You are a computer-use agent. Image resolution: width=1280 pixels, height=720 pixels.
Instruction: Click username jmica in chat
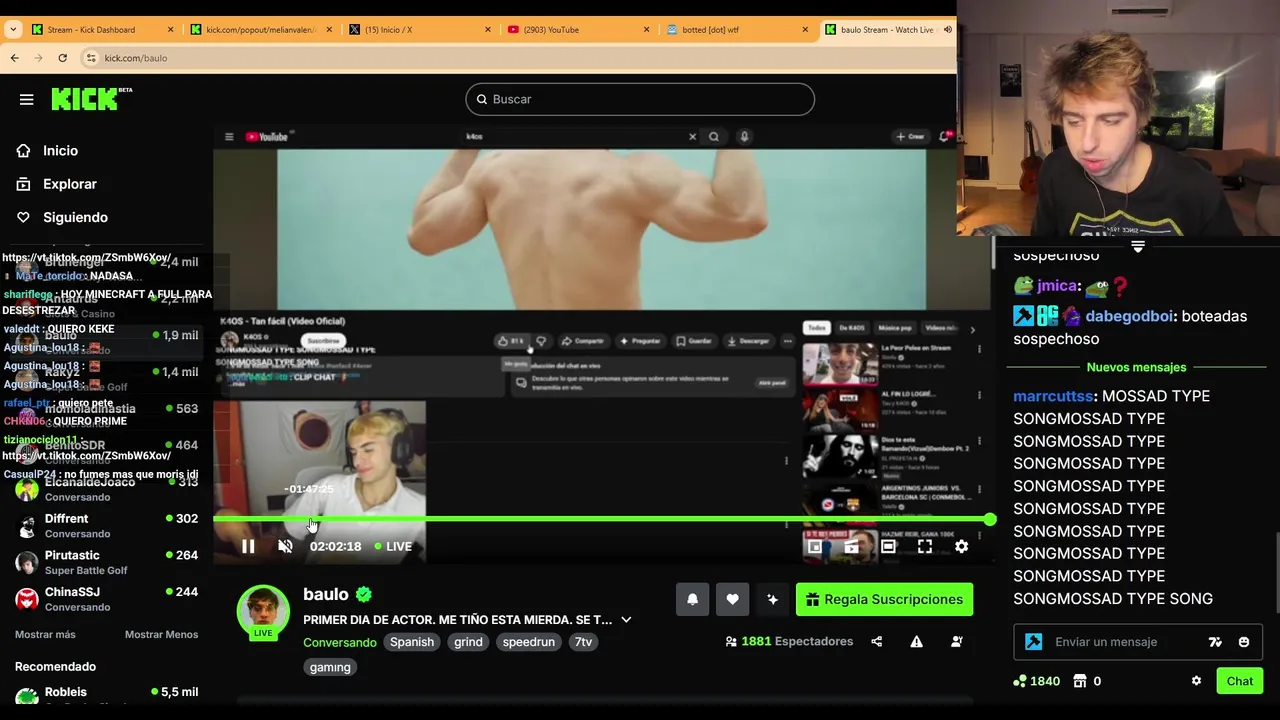tap(1056, 286)
